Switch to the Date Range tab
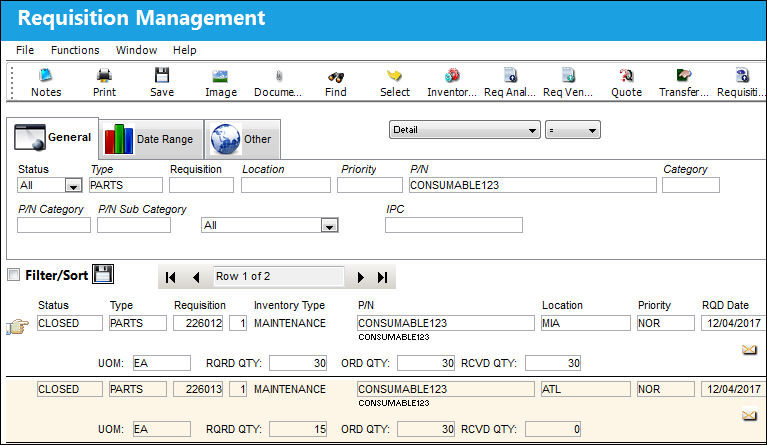The image size is (767, 445). point(151,139)
